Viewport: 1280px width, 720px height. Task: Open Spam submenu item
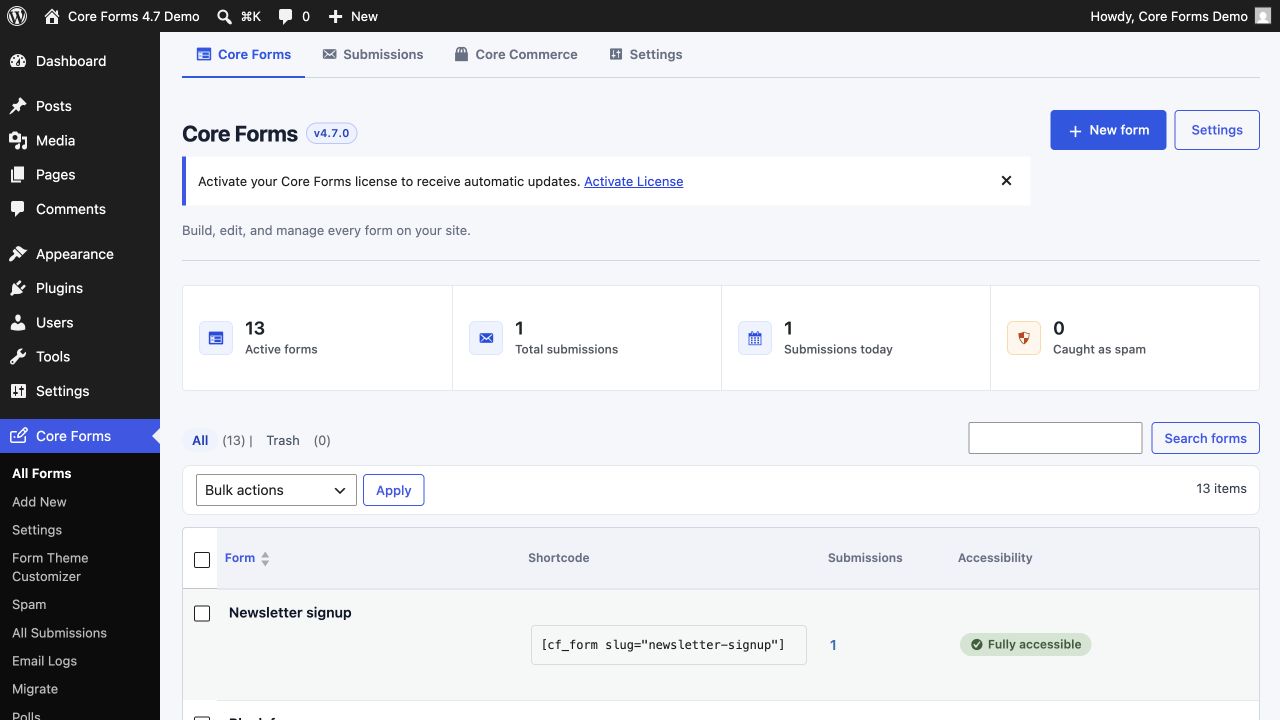tap(29, 605)
